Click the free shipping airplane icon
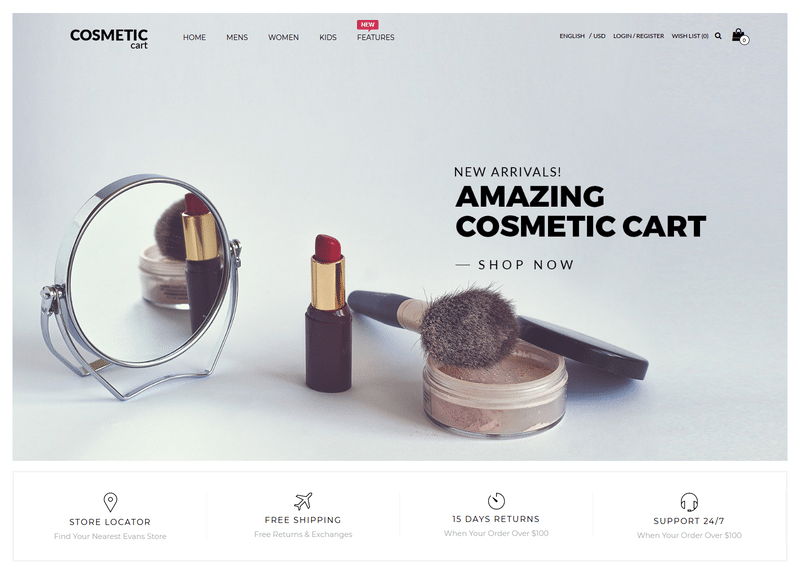The image size is (800, 567). coord(303,501)
